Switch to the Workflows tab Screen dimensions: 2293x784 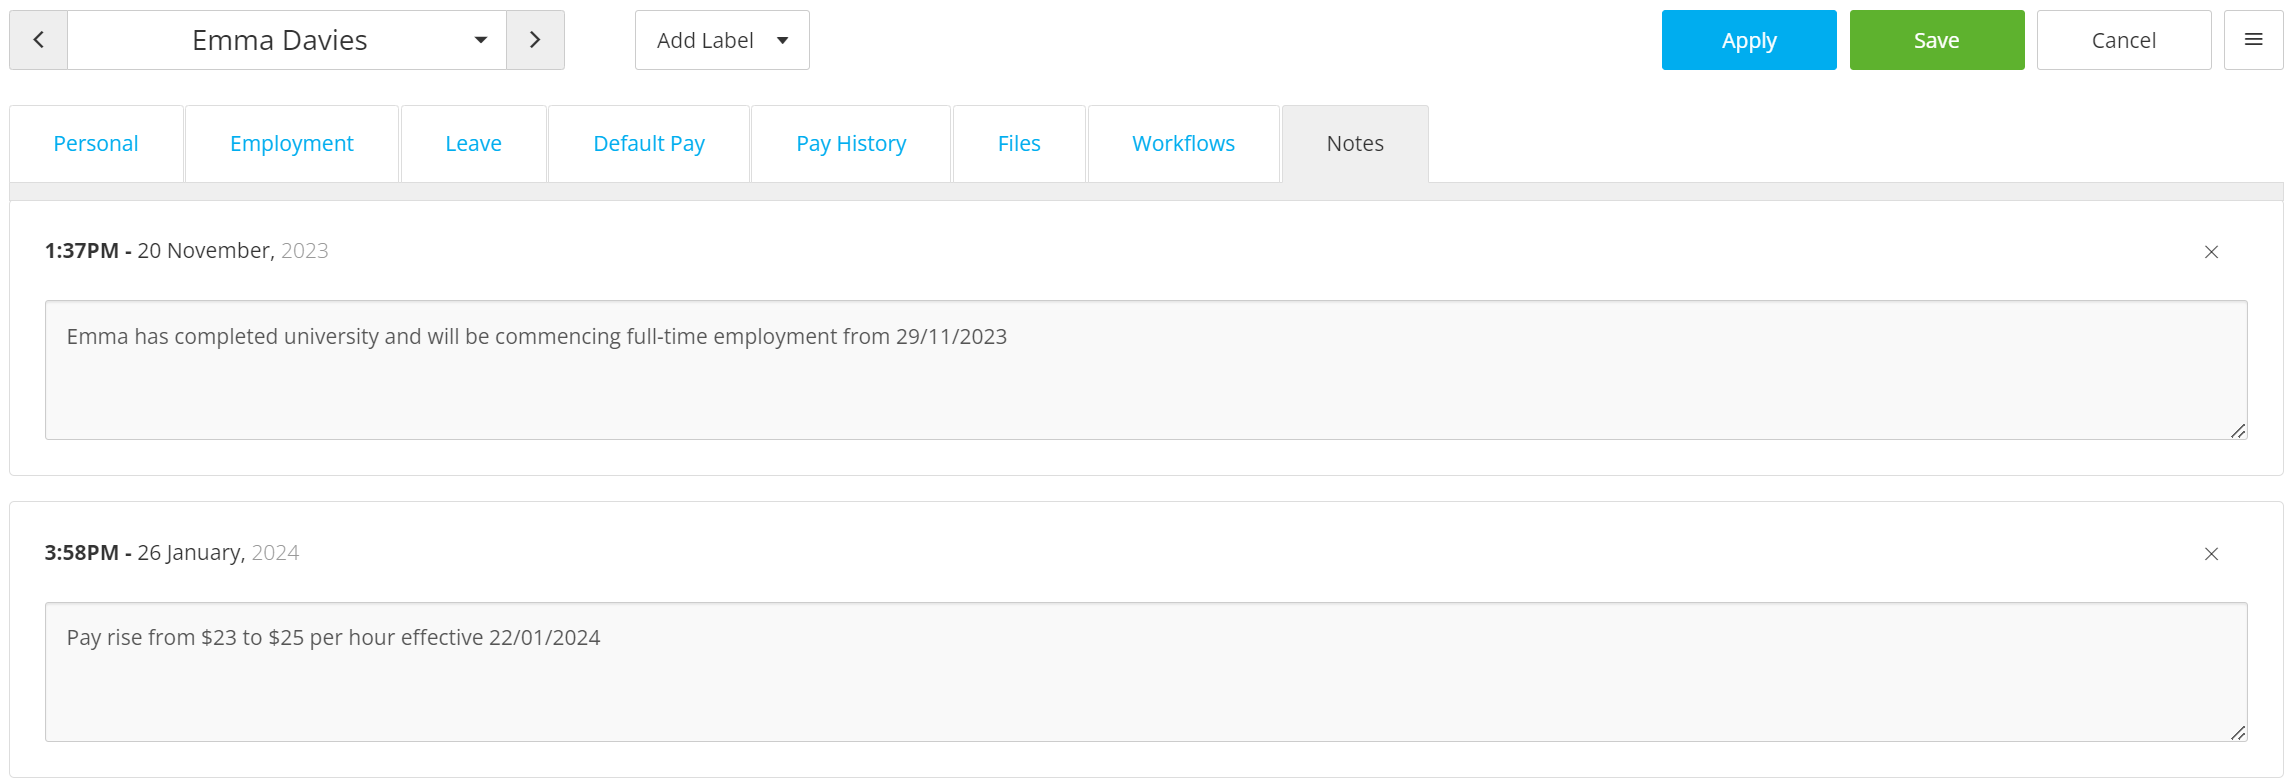1184,144
